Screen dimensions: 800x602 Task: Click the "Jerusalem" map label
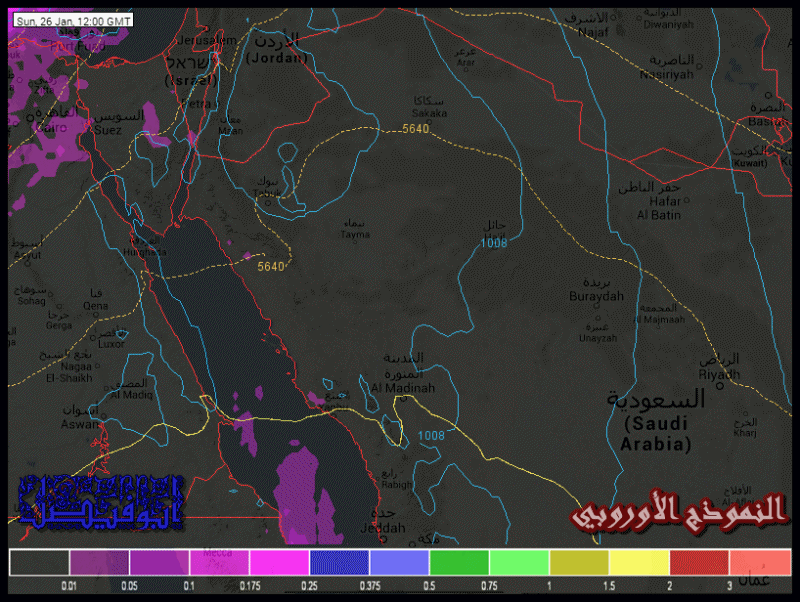pyautogui.click(x=208, y=40)
